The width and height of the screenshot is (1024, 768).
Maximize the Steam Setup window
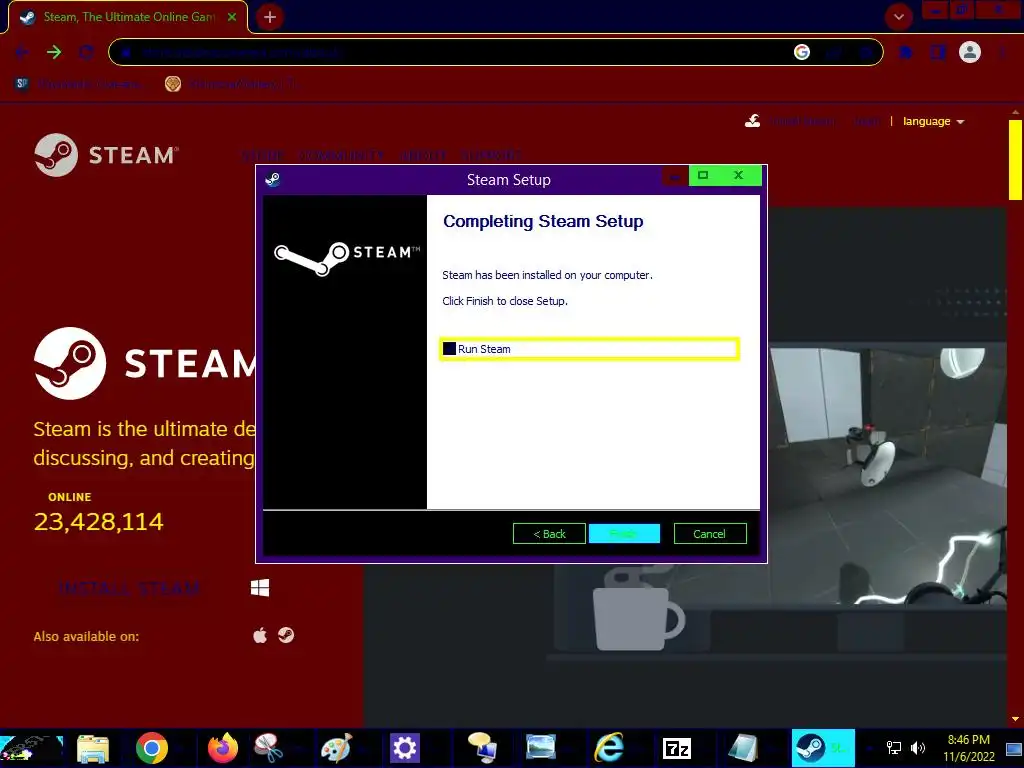pyautogui.click(x=703, y=175)
